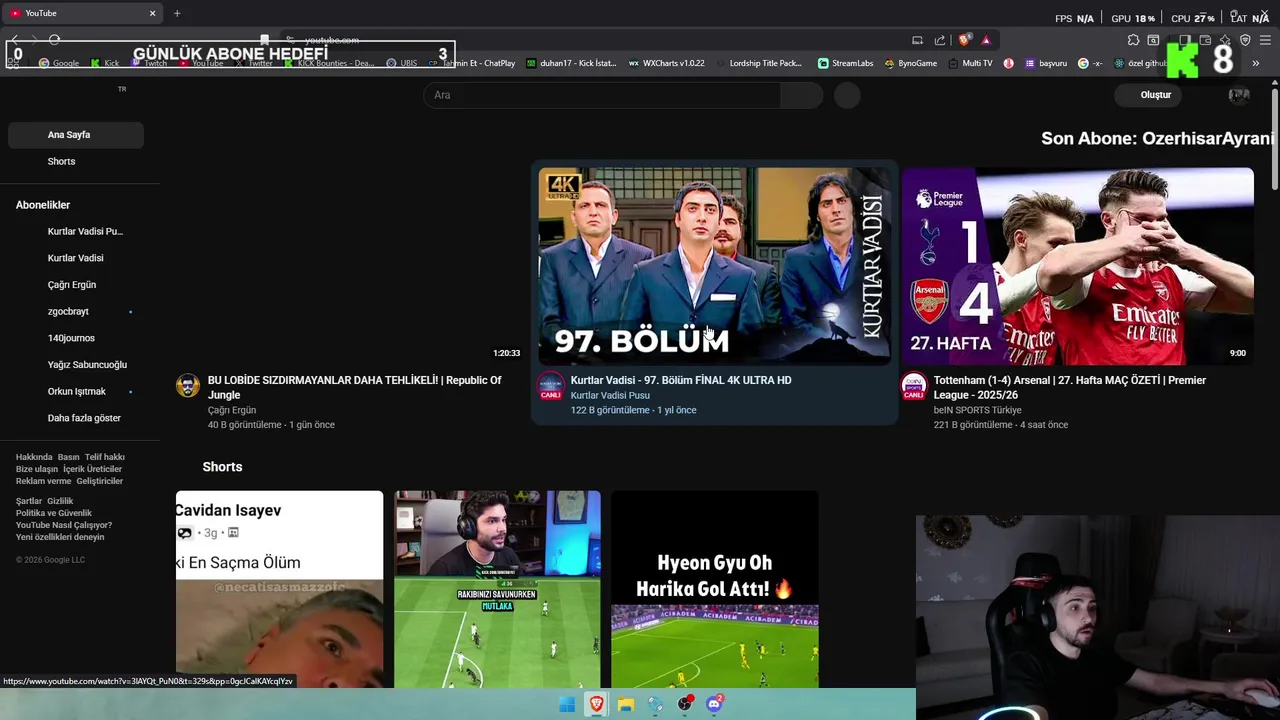
Task: Reload the current page
Action: point(54,40)
